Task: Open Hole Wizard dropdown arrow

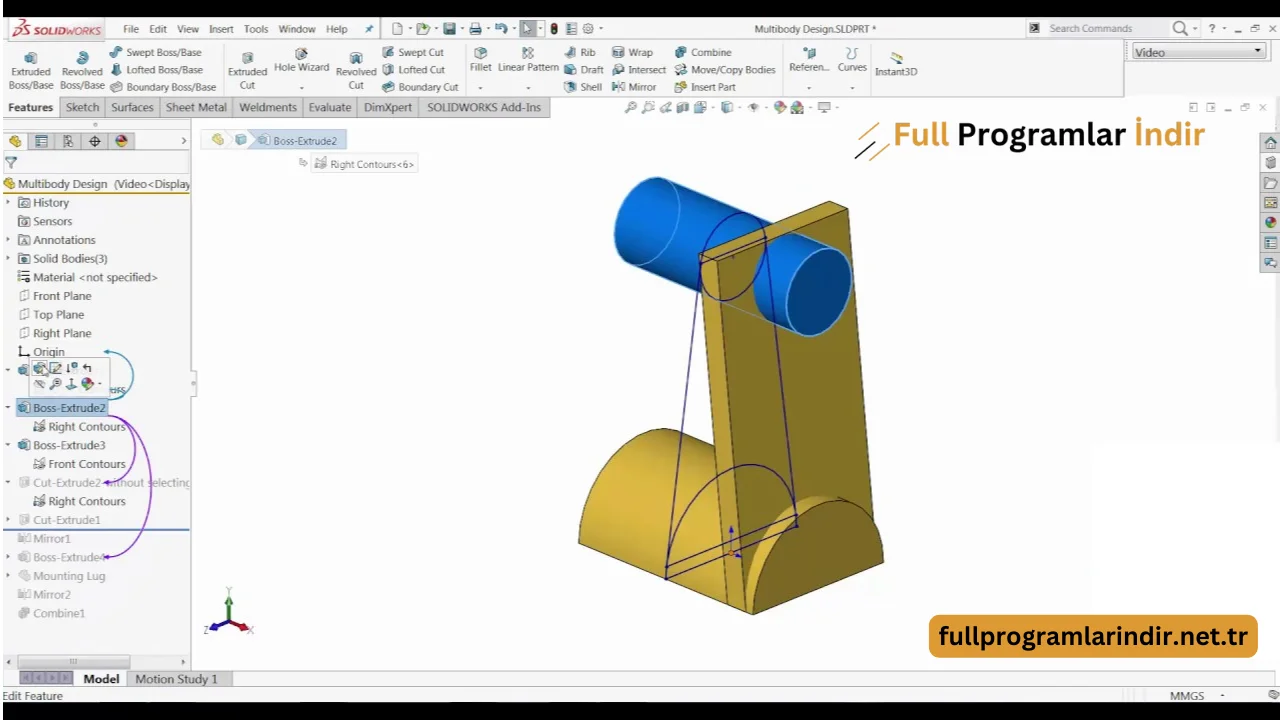Action: [301, 88]
